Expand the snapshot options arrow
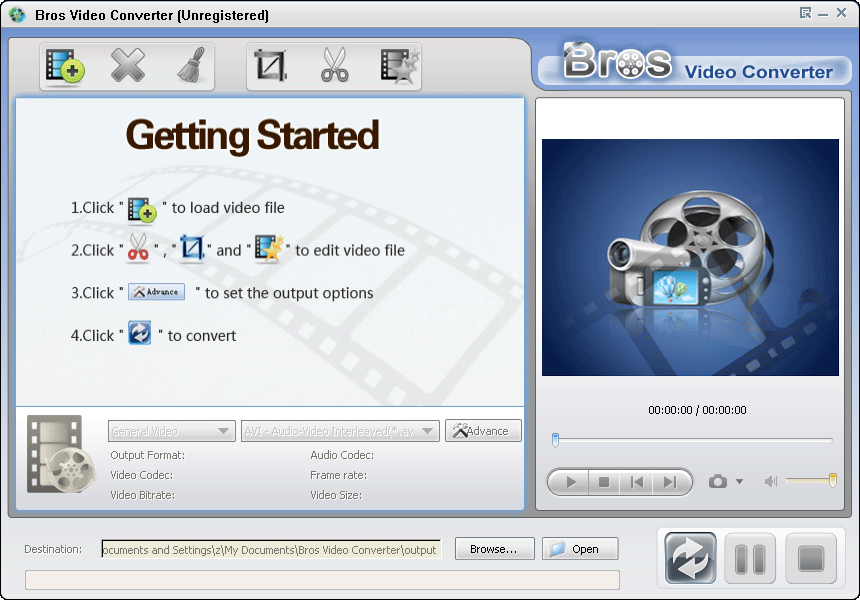This screenshot has width=860, height=600. tap(740, 482)
